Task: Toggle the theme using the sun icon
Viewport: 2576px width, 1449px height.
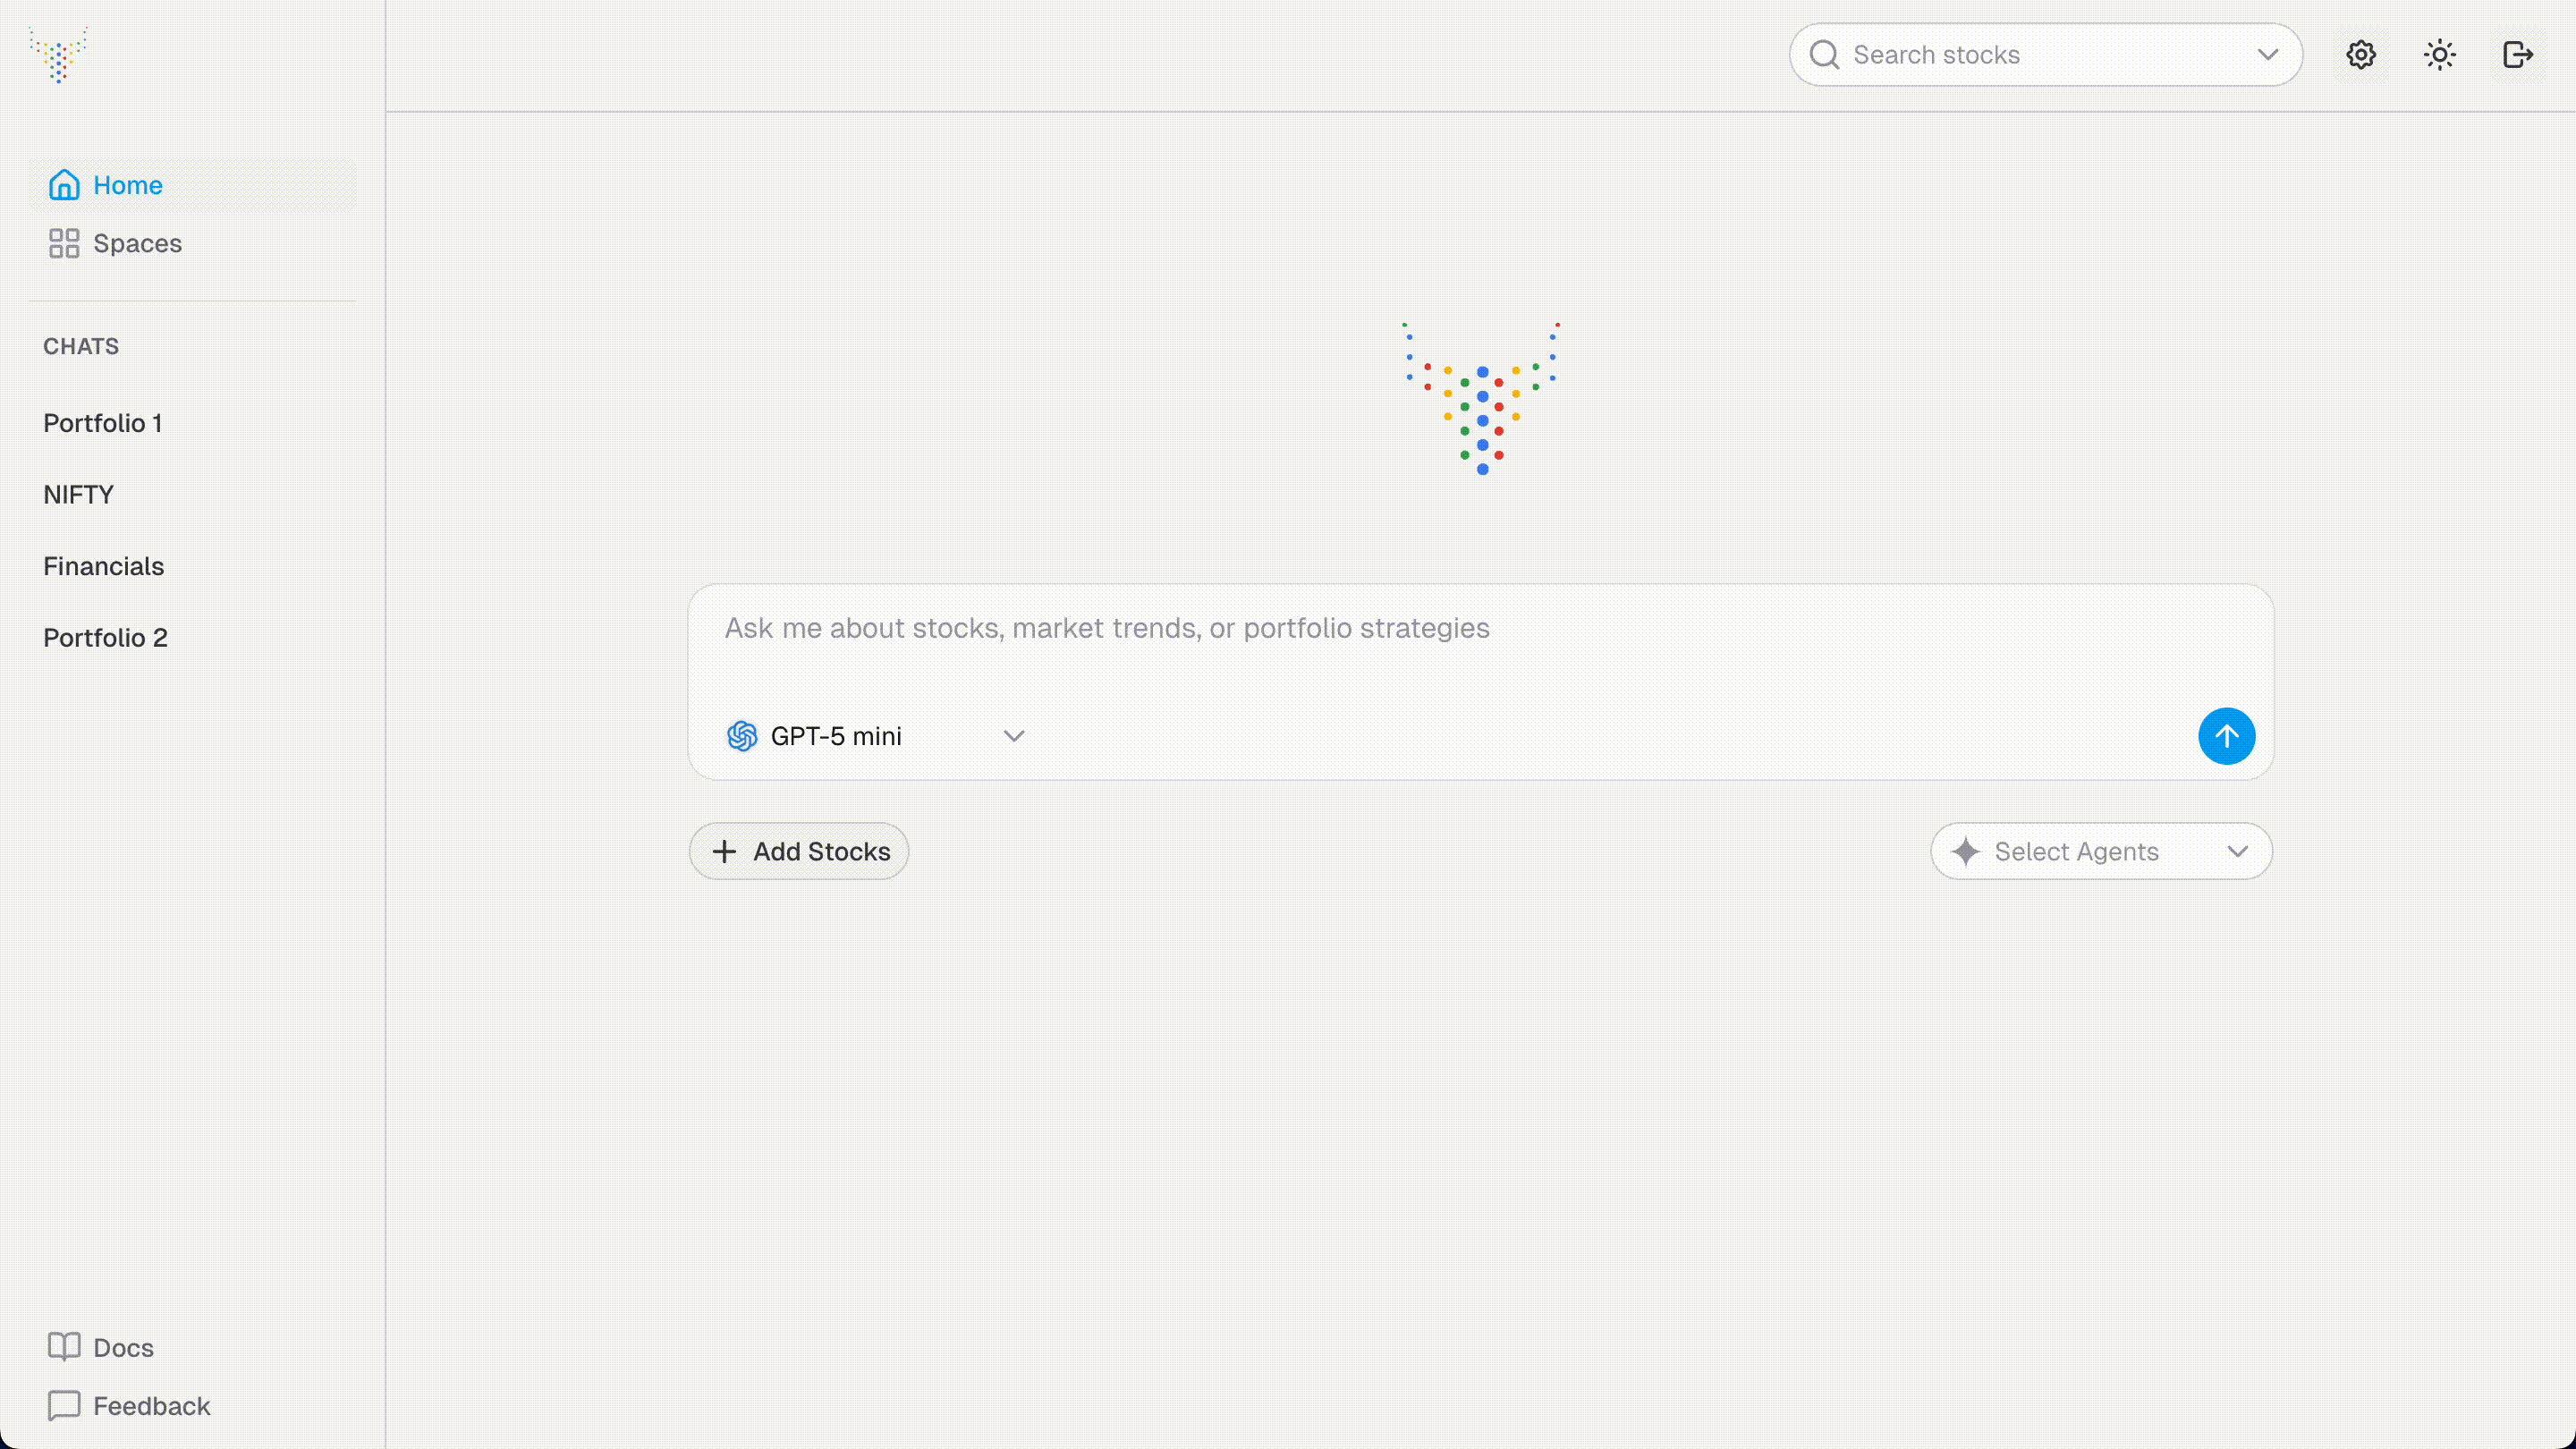Action: pos(2439,54)
